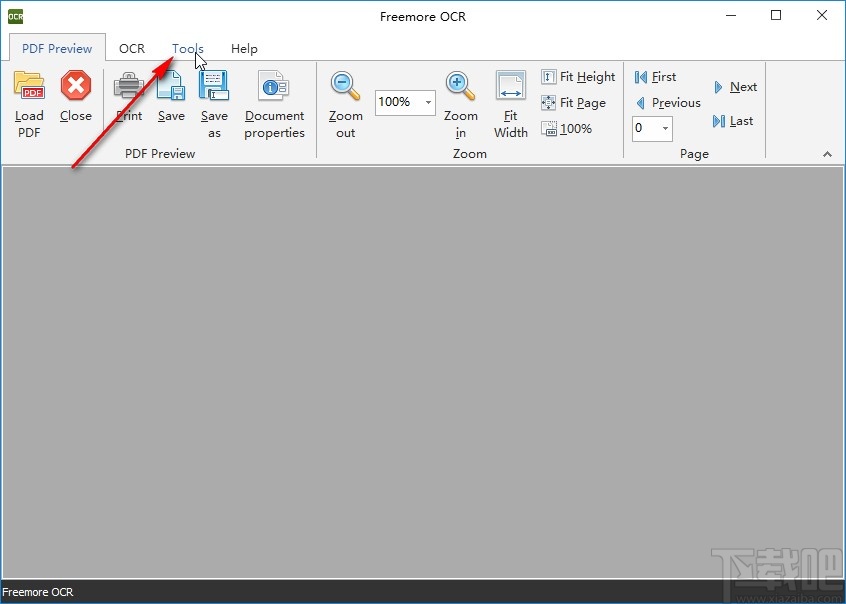Viewport: 846px width, 604px height.
Task: Click inside the 100% zoom value field
Action: point(399,102)
